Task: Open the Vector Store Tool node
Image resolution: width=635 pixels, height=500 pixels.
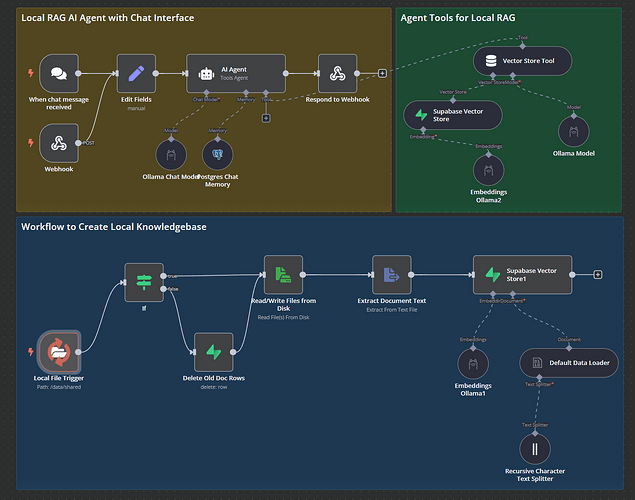Action: (522, 61)
